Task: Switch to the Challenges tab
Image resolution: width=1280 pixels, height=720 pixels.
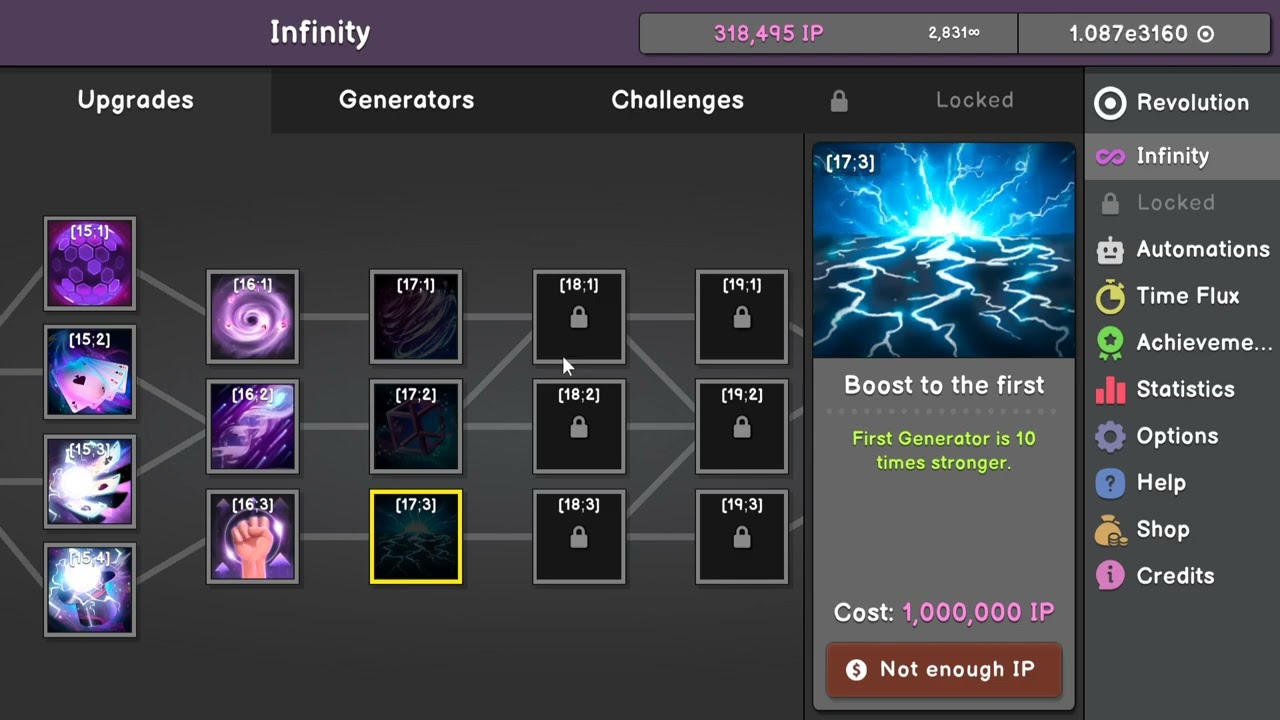Action: (677, 100)
